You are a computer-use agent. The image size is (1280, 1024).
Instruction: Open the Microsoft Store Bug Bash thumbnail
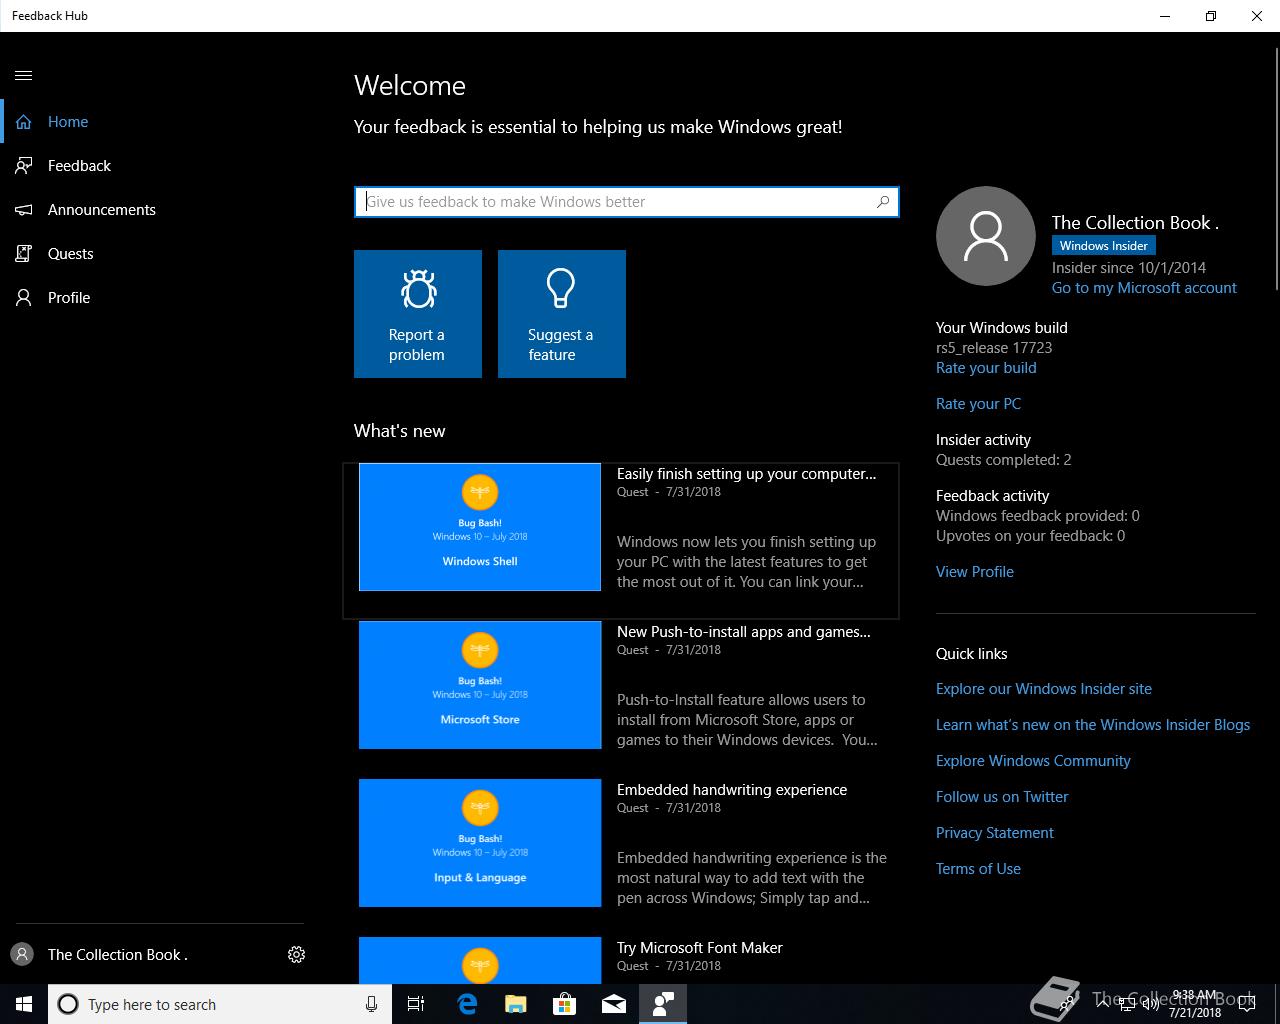pos(480,685)
